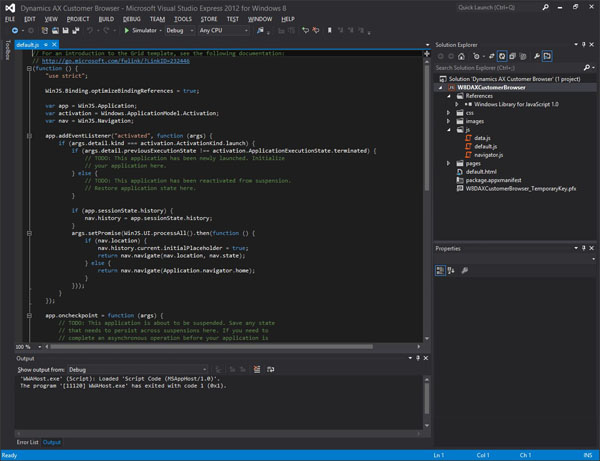The width and height of the screenshot is (600, 461).
Task: Click the New Project toolbar icon
Action: point(45,30)
